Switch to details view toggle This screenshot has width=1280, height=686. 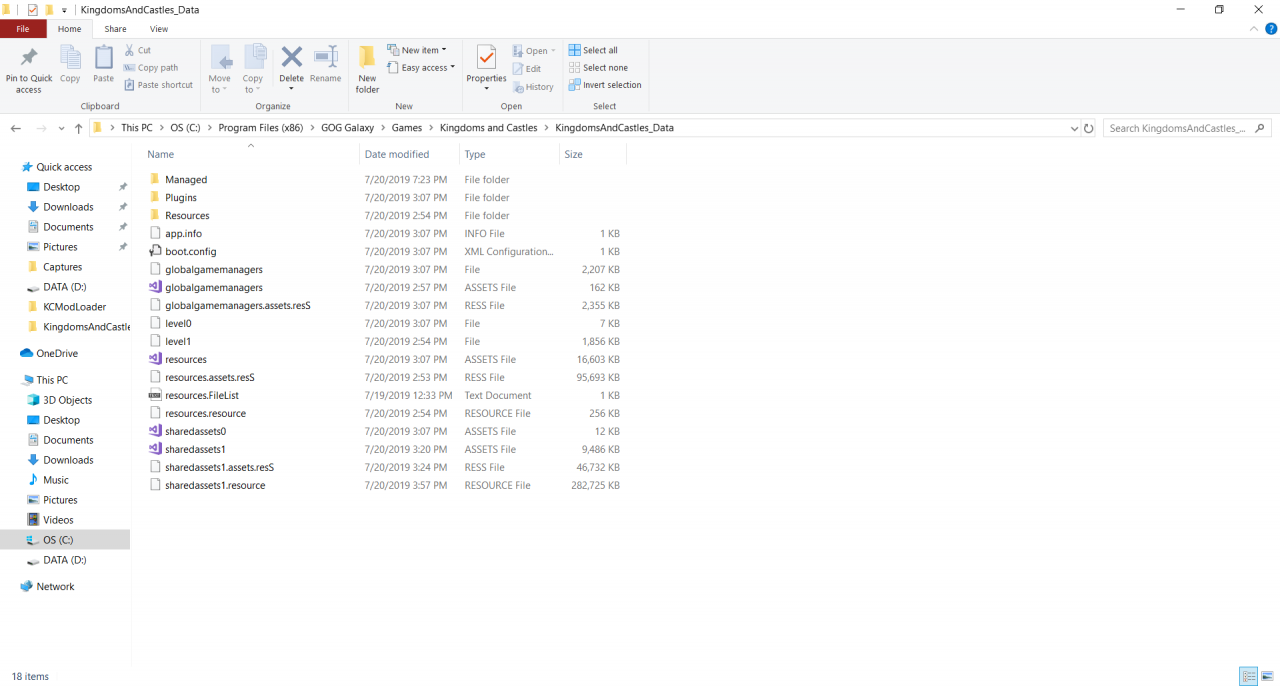(x=1248, y=676)
